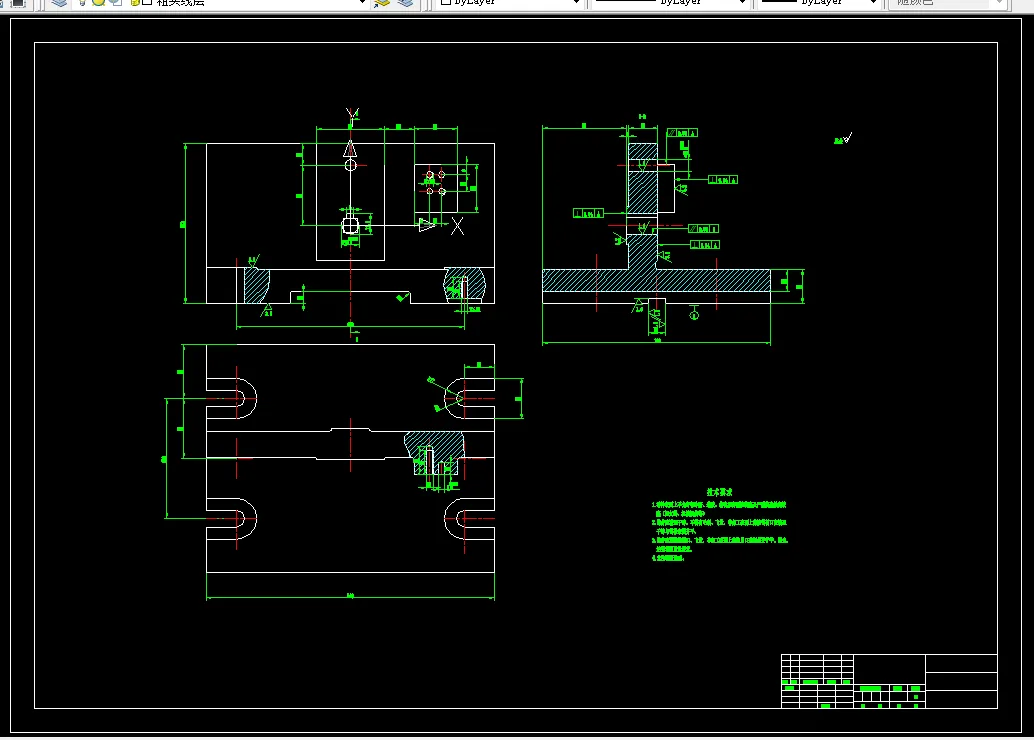The image size is (1034, 740).
Task: Select the UCS Y axis label
Action: (353, 115)
